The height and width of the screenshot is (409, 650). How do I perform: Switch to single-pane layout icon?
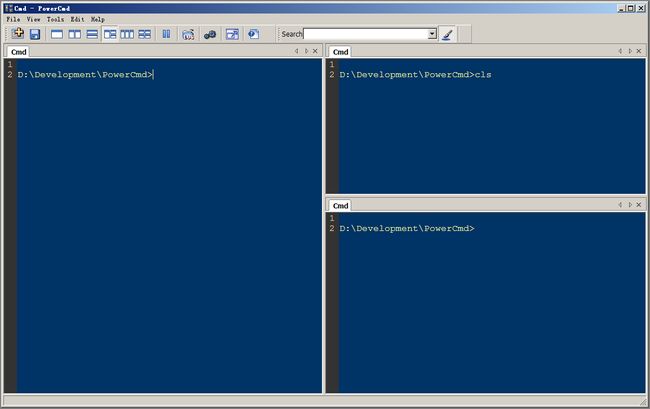pyautogui.click(x=57, y=34)
